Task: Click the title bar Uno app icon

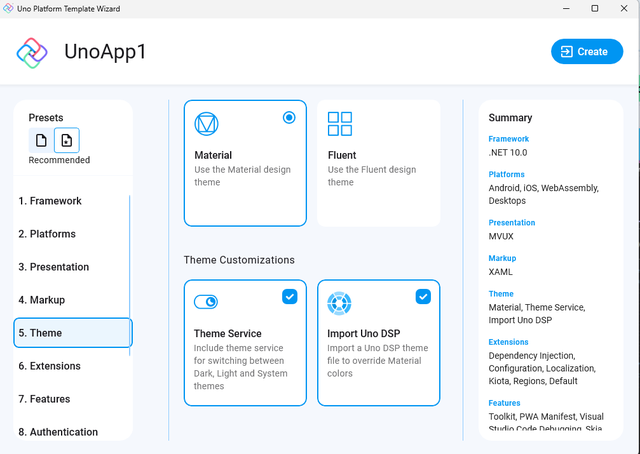Action: tap(9, 8)
